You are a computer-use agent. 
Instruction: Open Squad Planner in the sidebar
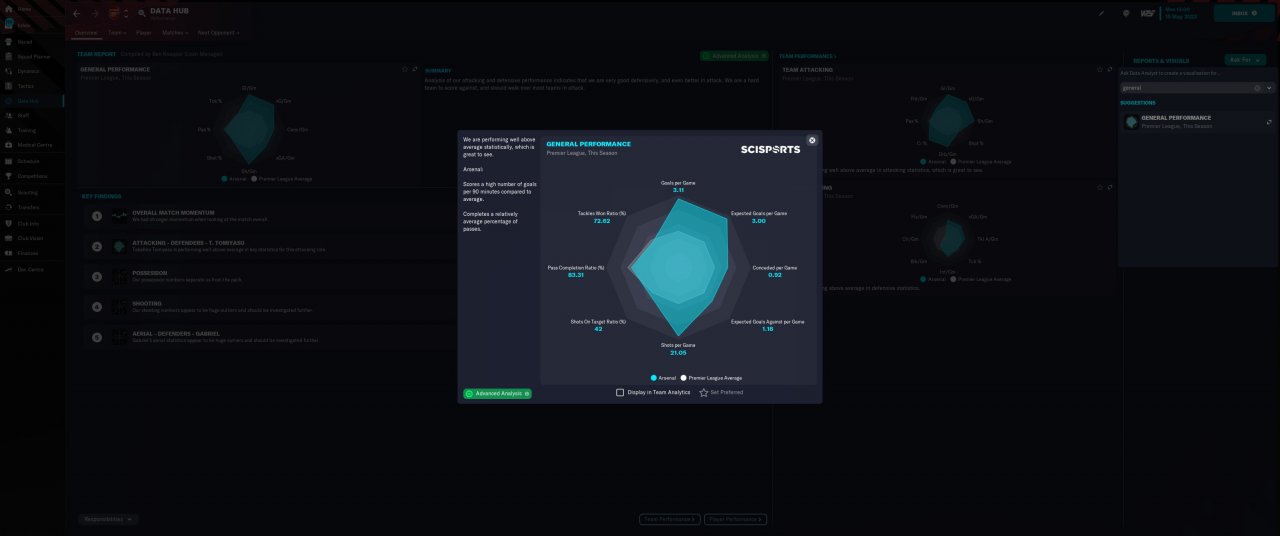pyautogui.click(x=32, y=57)
